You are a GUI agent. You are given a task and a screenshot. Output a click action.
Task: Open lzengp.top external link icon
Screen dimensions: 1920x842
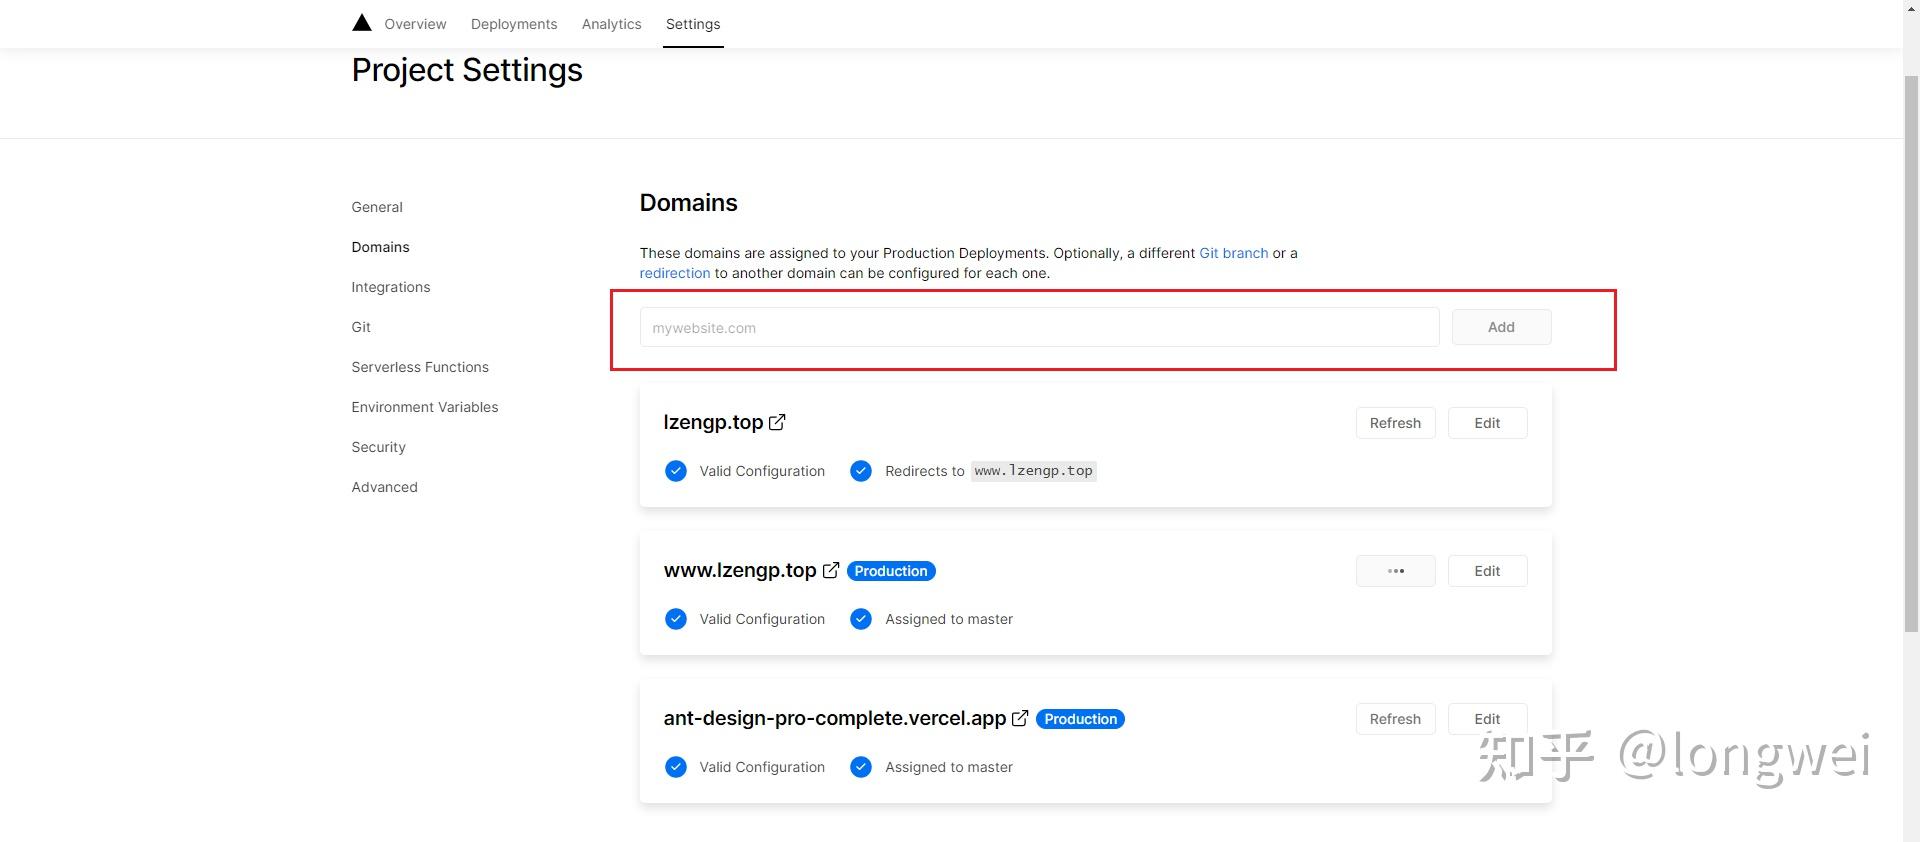(x=777, y=422)
